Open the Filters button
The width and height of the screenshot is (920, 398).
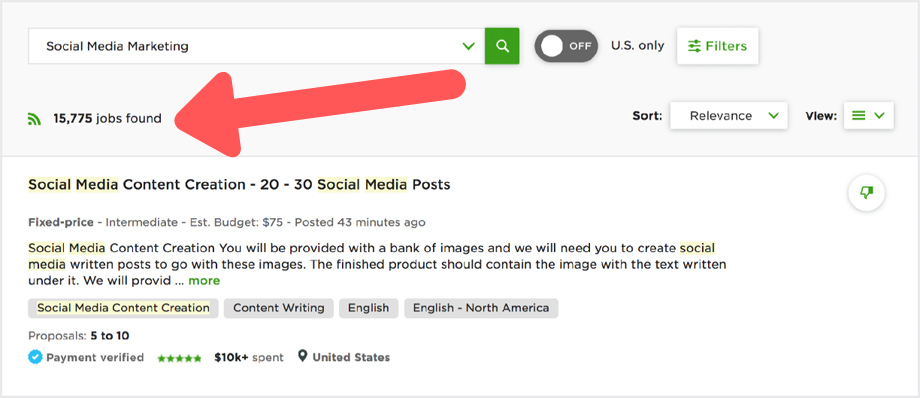click(x=718, y=46)
